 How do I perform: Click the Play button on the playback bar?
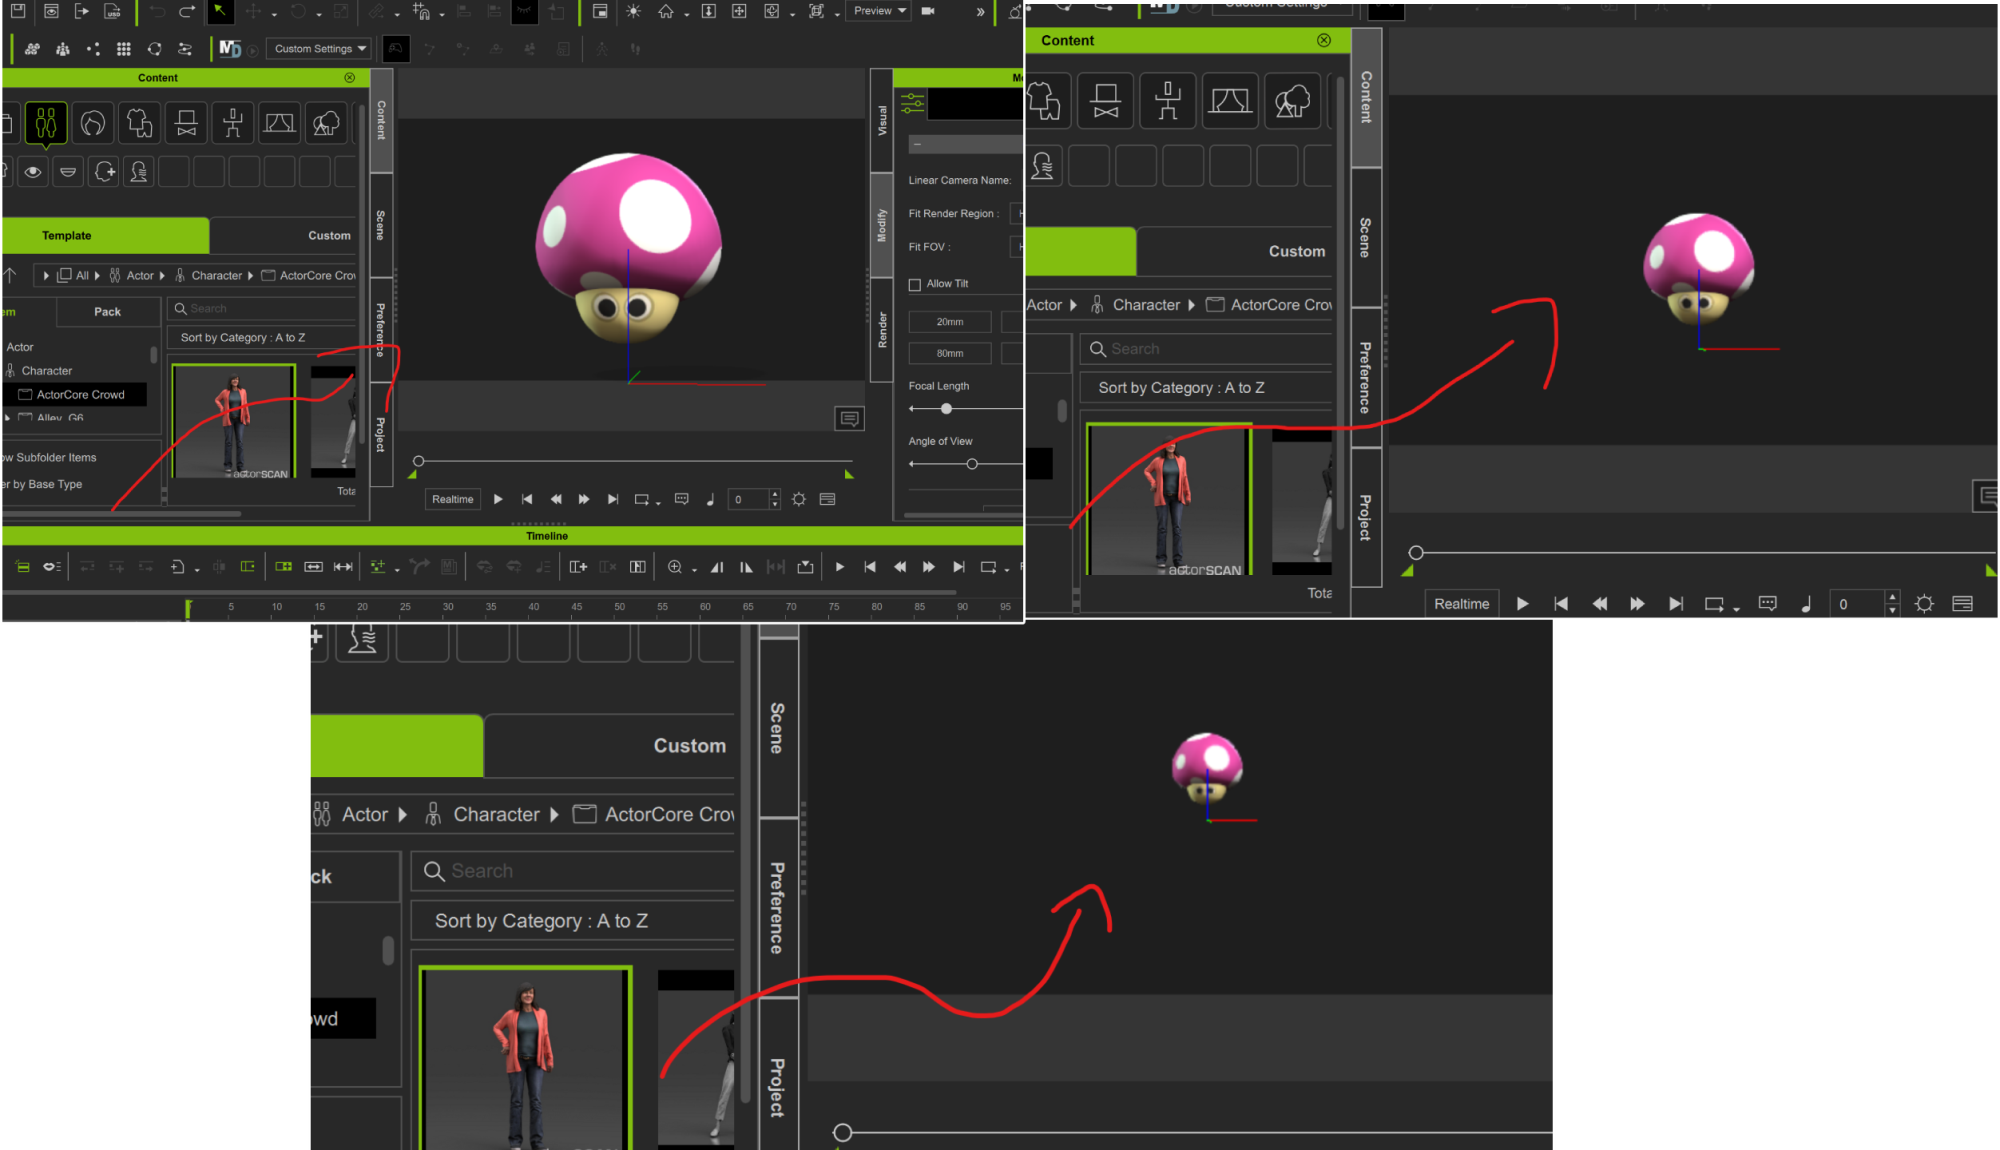tap(498, 499)
